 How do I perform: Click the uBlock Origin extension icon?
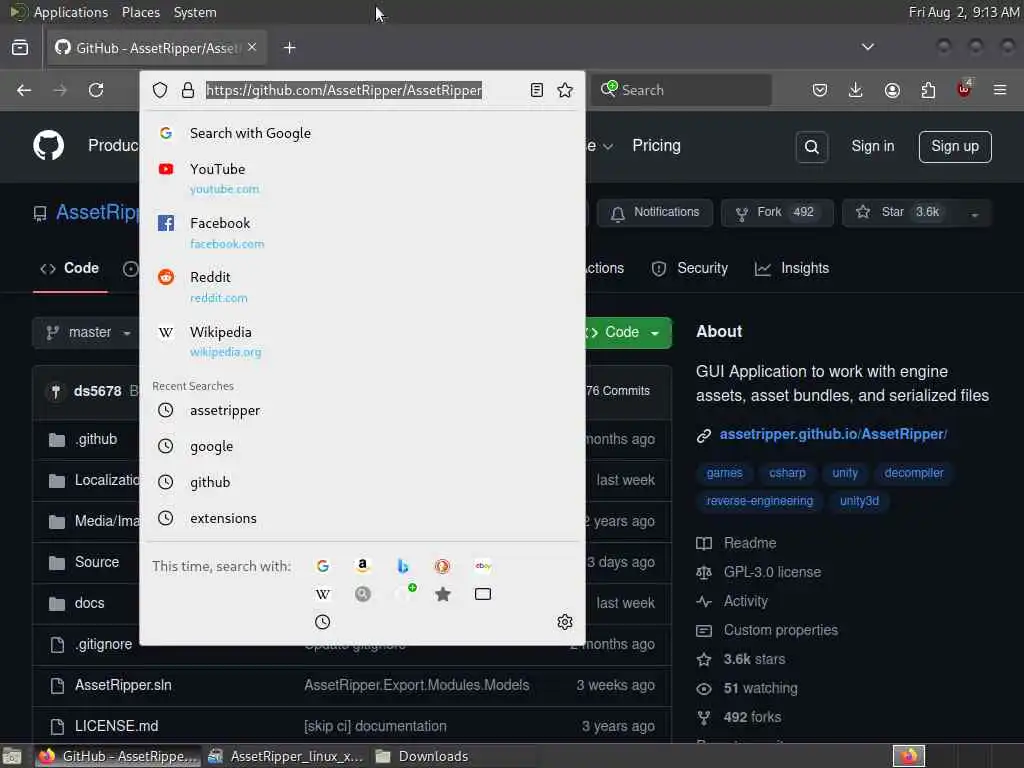point(964,89)
